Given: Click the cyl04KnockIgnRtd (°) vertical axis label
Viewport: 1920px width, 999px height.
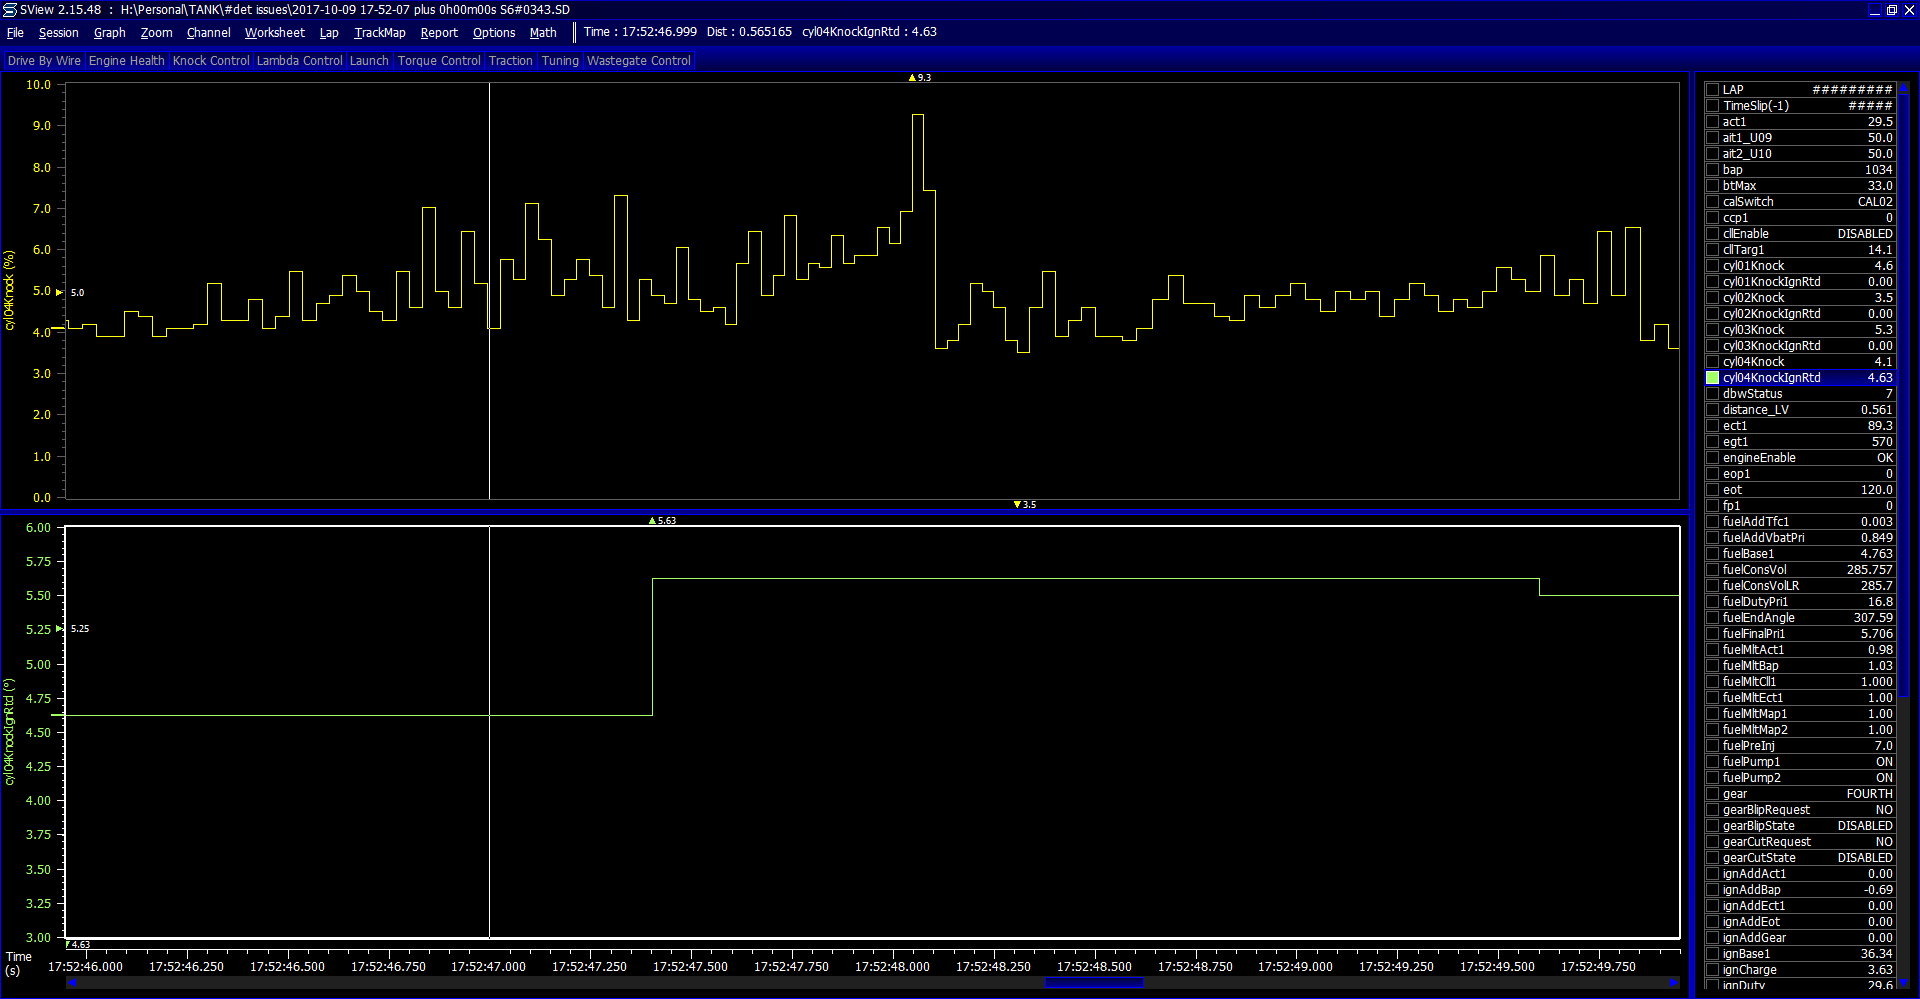Looking at the screenshot, I should click(x=9, y=732).
